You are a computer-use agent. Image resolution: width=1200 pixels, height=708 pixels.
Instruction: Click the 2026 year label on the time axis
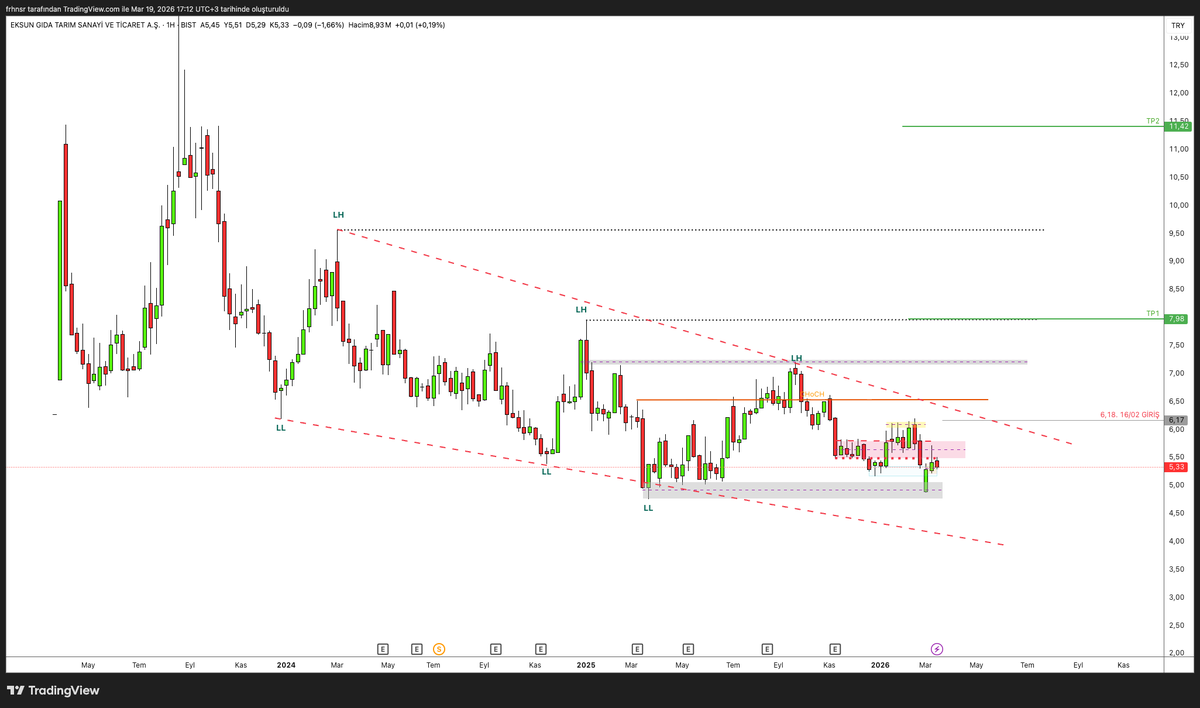(880, 665)
